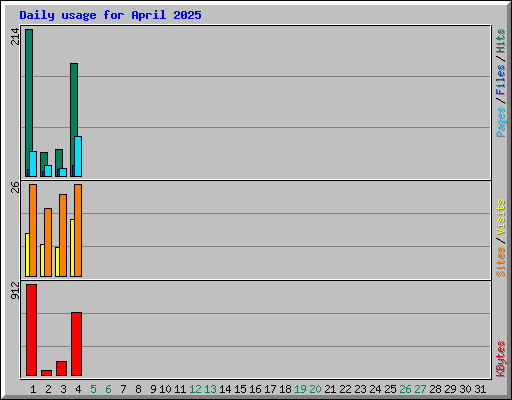Click green weekend day 12 label
512x400 pixels.
[195, 389]
